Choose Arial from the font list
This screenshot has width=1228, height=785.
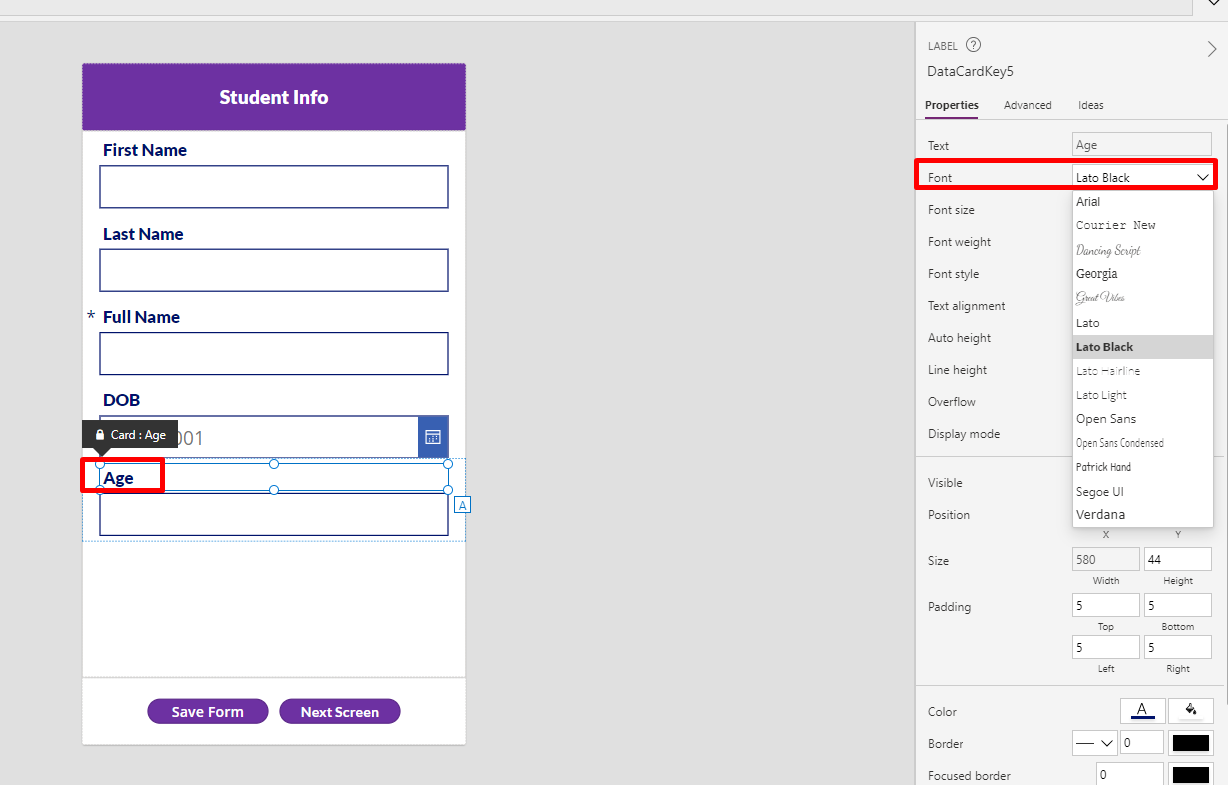pos(1142,202)
